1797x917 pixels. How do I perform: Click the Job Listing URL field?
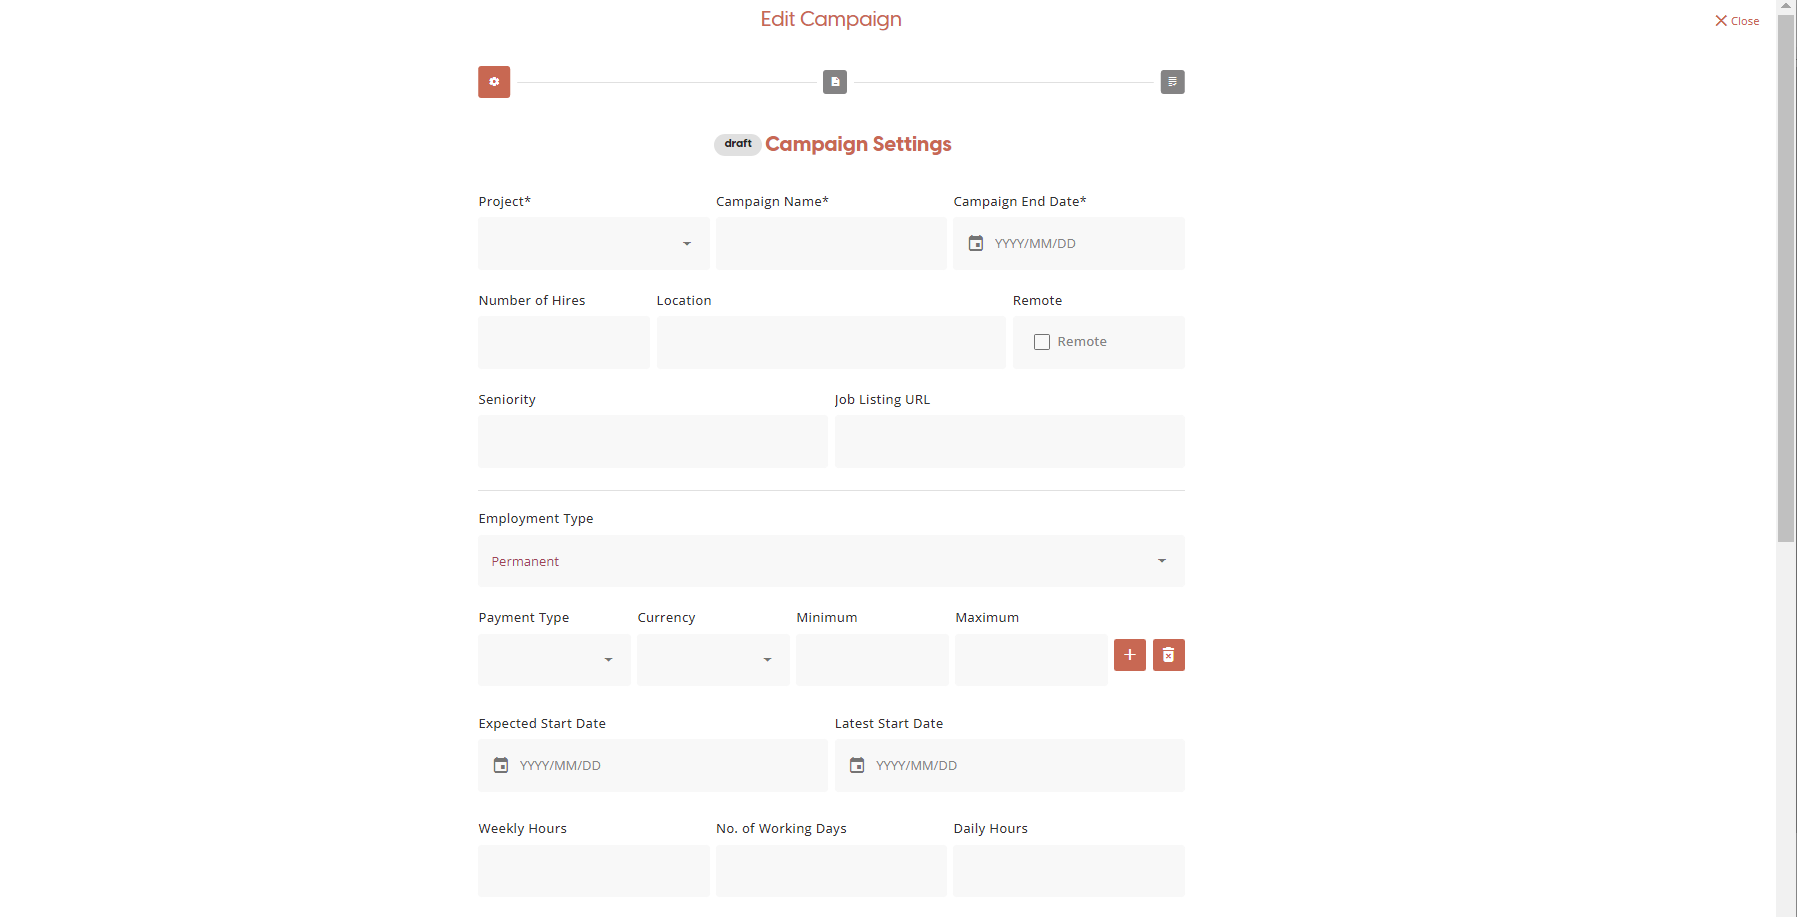[1009, 442]
